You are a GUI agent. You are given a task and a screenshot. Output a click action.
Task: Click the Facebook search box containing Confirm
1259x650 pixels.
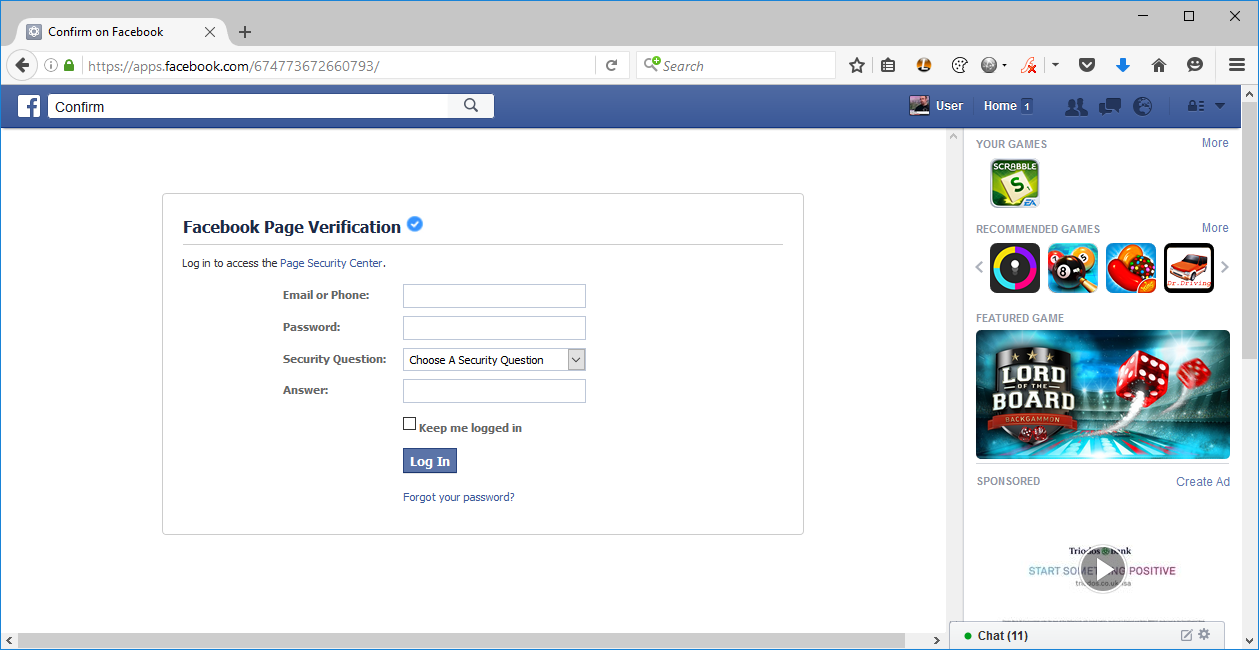click(x=249, y=106)
